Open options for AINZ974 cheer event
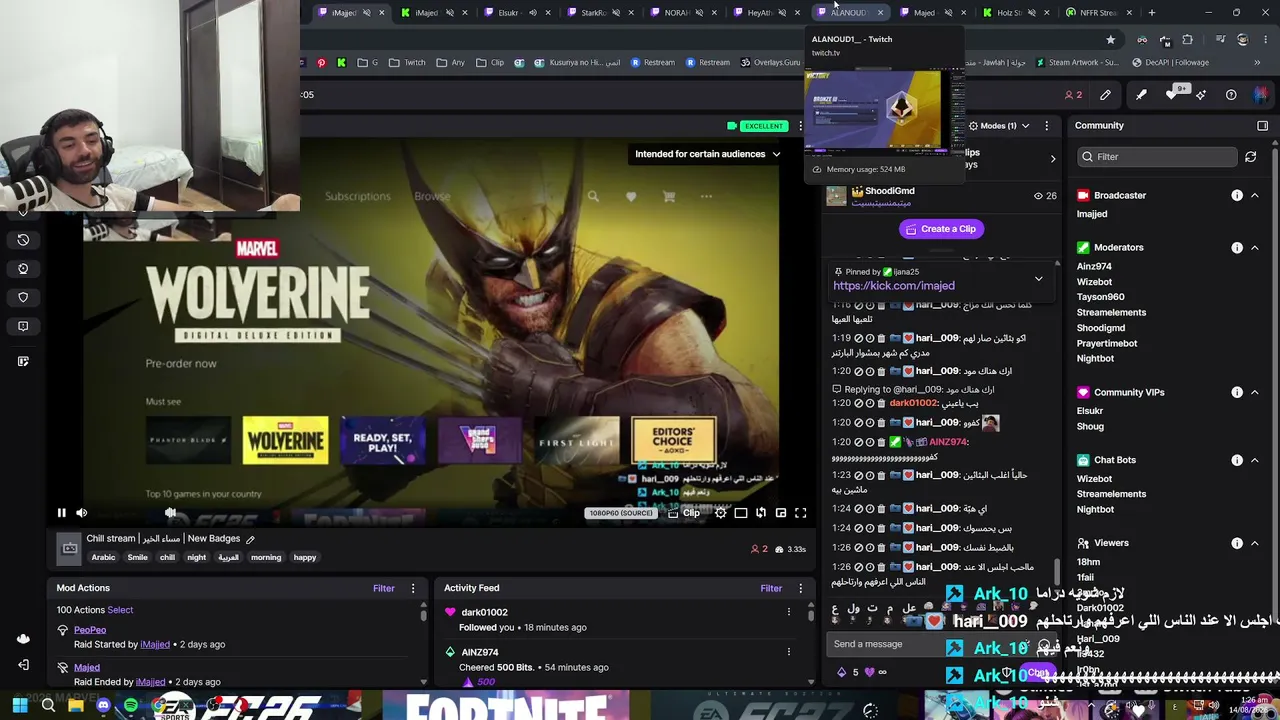1280x720 pixels. [788, 652]
